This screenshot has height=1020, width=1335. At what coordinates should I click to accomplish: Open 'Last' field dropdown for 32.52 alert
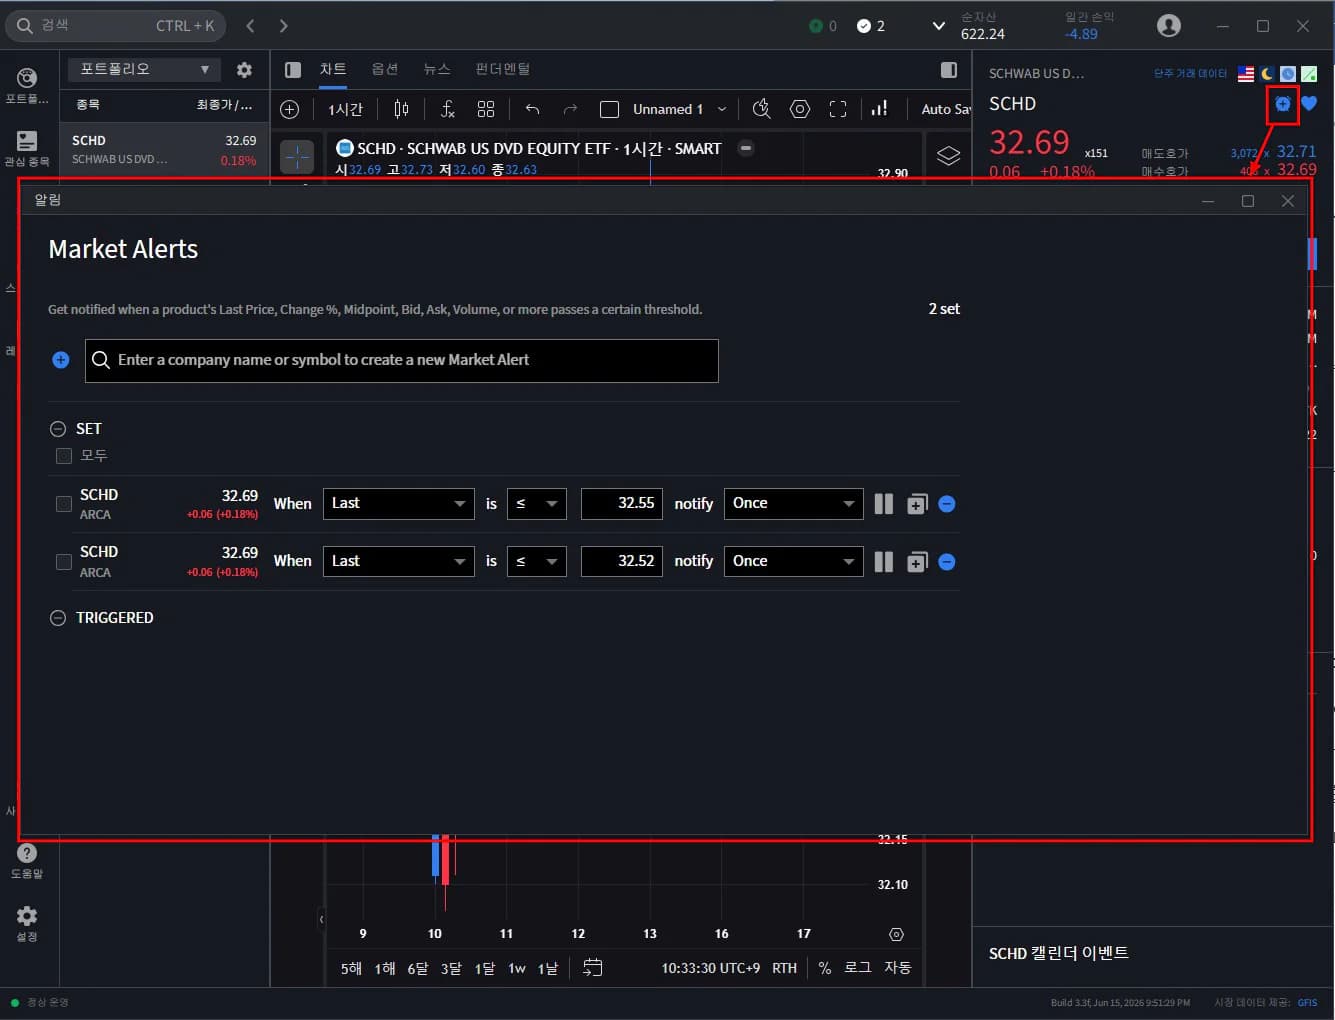[399, 561]
